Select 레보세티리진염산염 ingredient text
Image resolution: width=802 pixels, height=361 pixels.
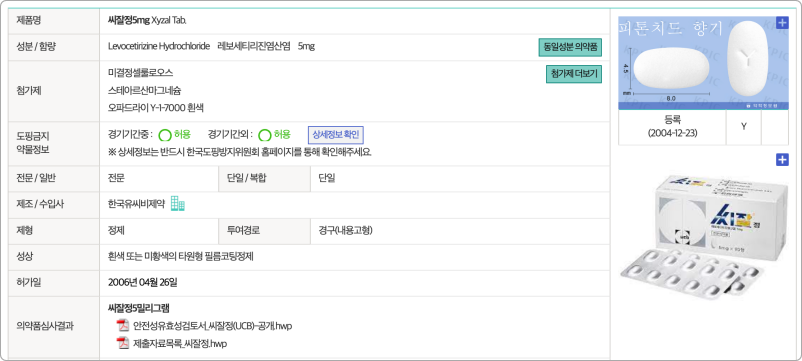tap(254, 47)
